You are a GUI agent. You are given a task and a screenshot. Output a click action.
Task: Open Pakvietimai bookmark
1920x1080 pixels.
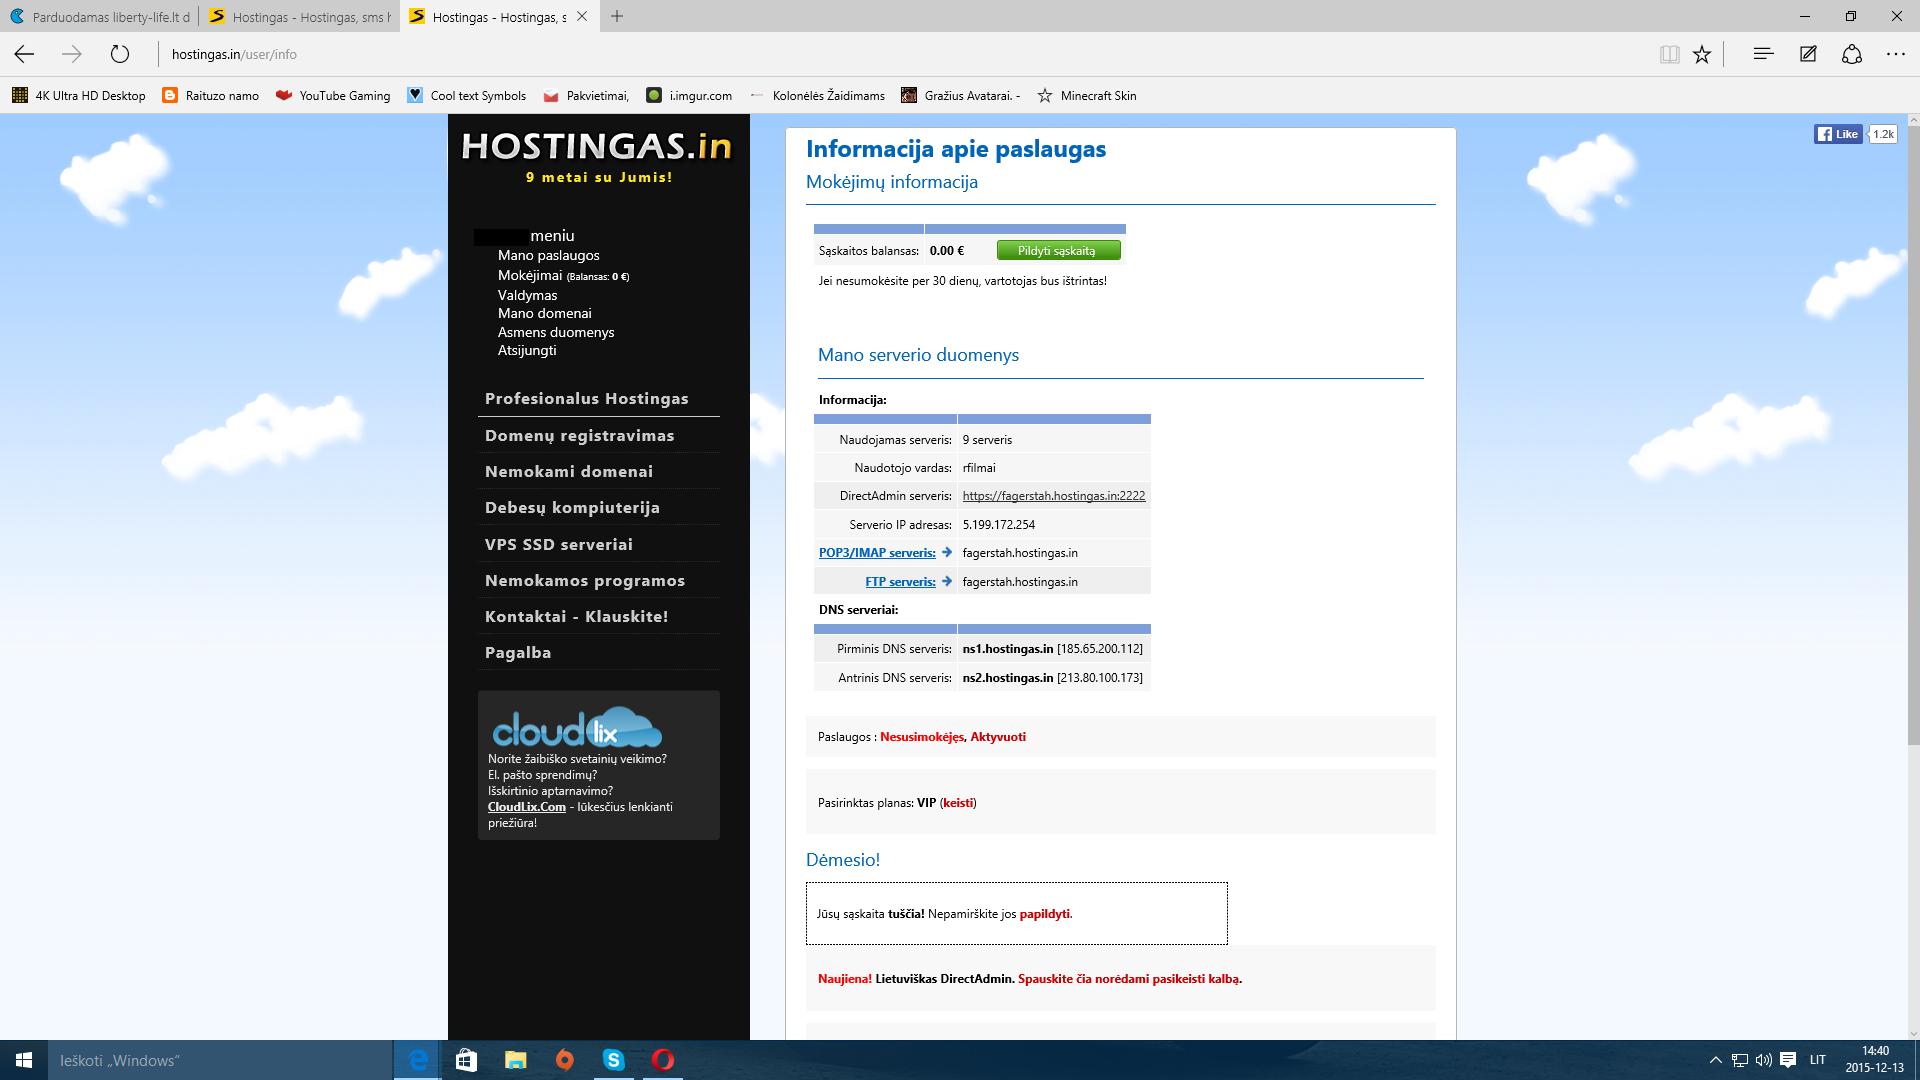(x=586, y=96)
